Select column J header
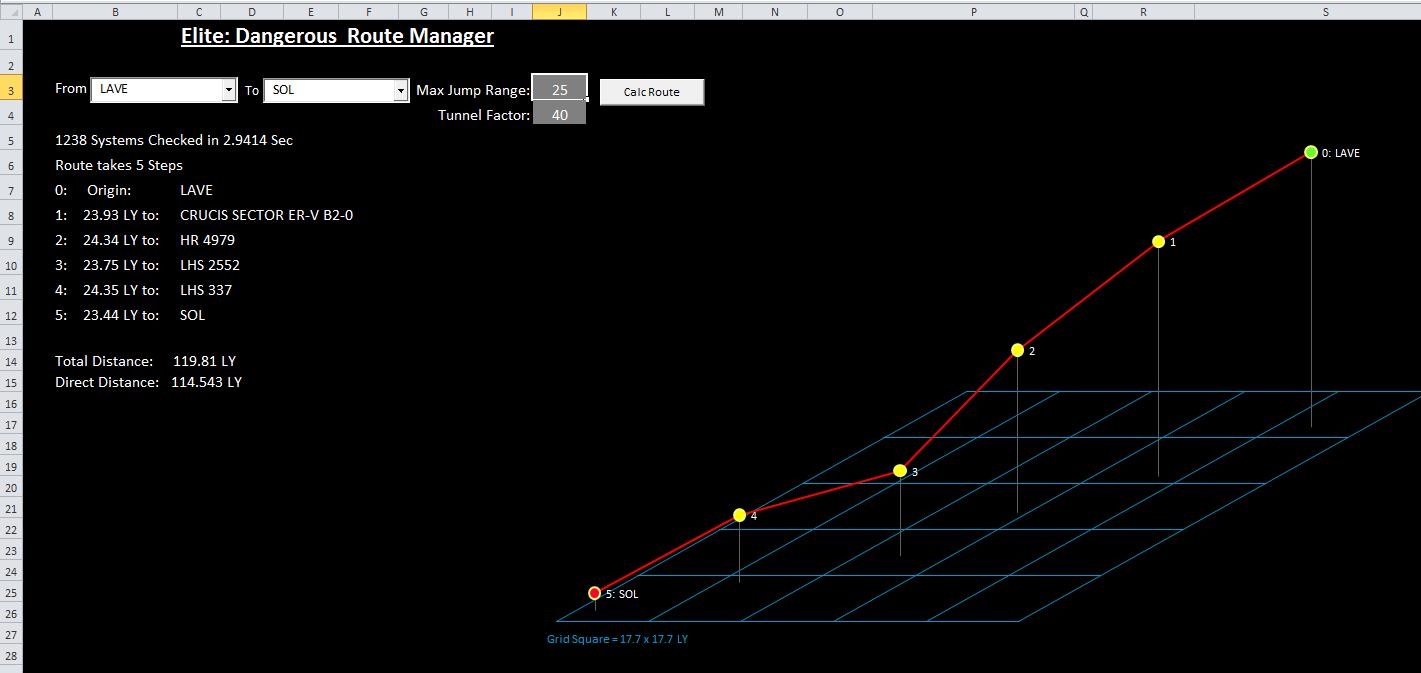 (x=559, y=12)
